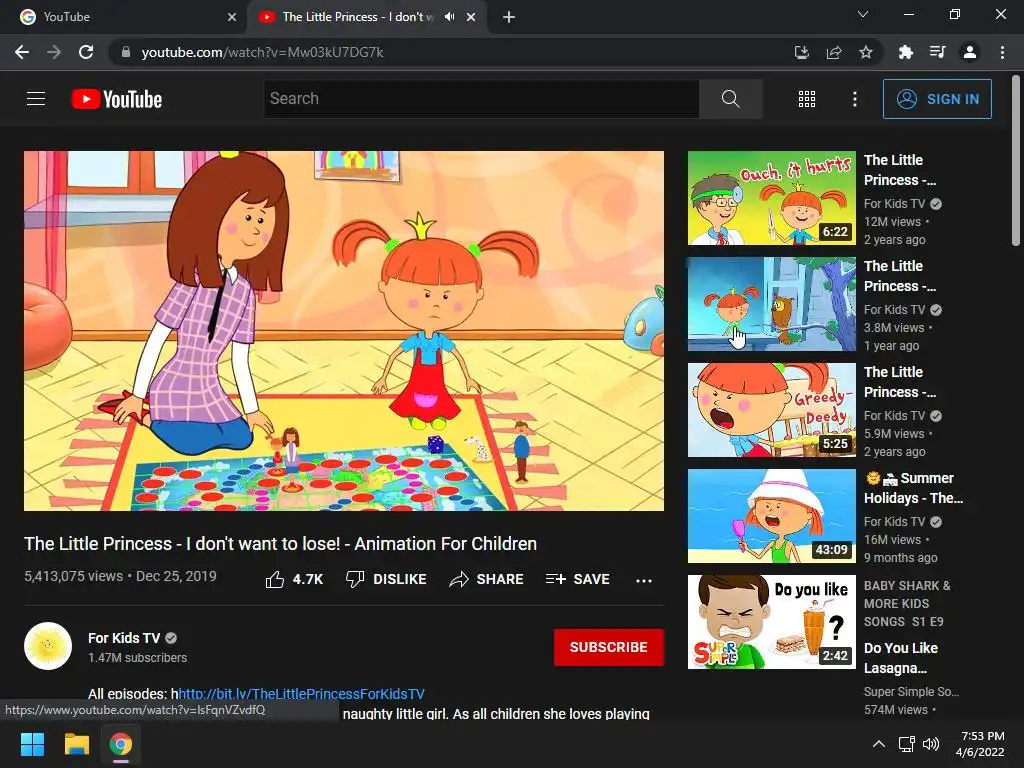The image size is (1024, 768).
Task: Click the video title text
Action: pos(280,543)
